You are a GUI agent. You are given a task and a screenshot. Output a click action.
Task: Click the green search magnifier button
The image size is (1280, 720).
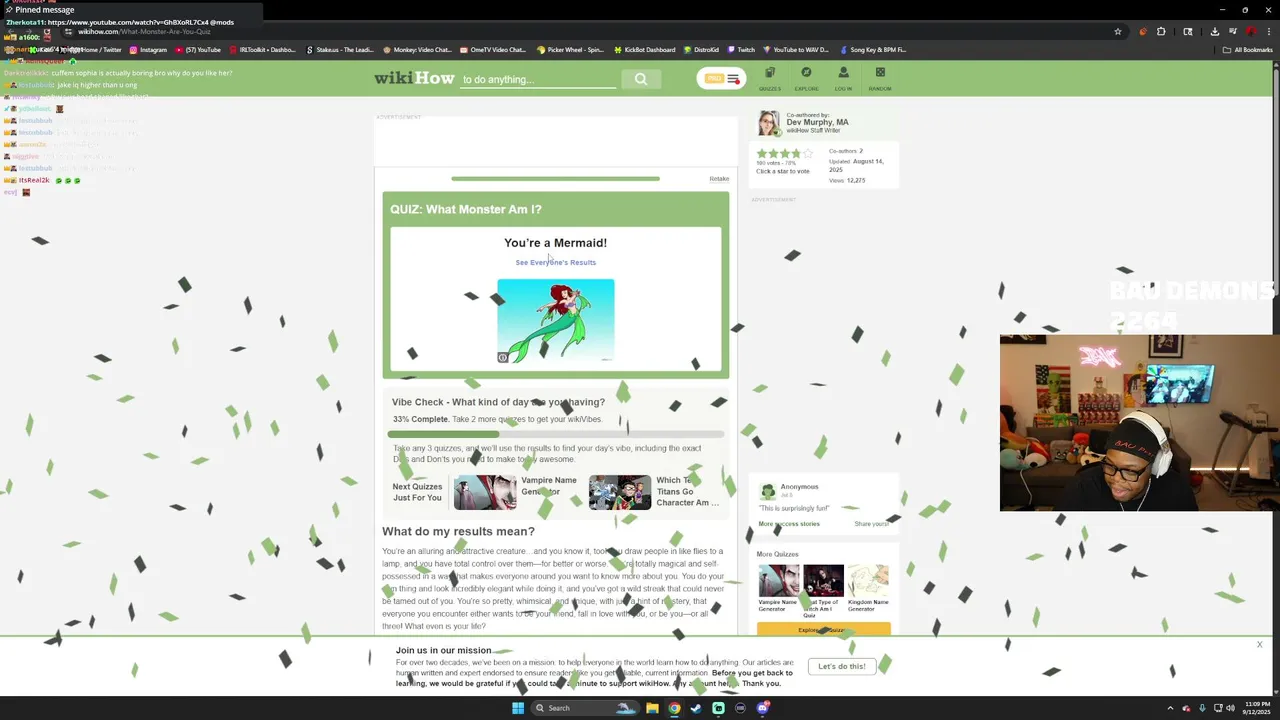pyautogui.click(x=640, y=79)
